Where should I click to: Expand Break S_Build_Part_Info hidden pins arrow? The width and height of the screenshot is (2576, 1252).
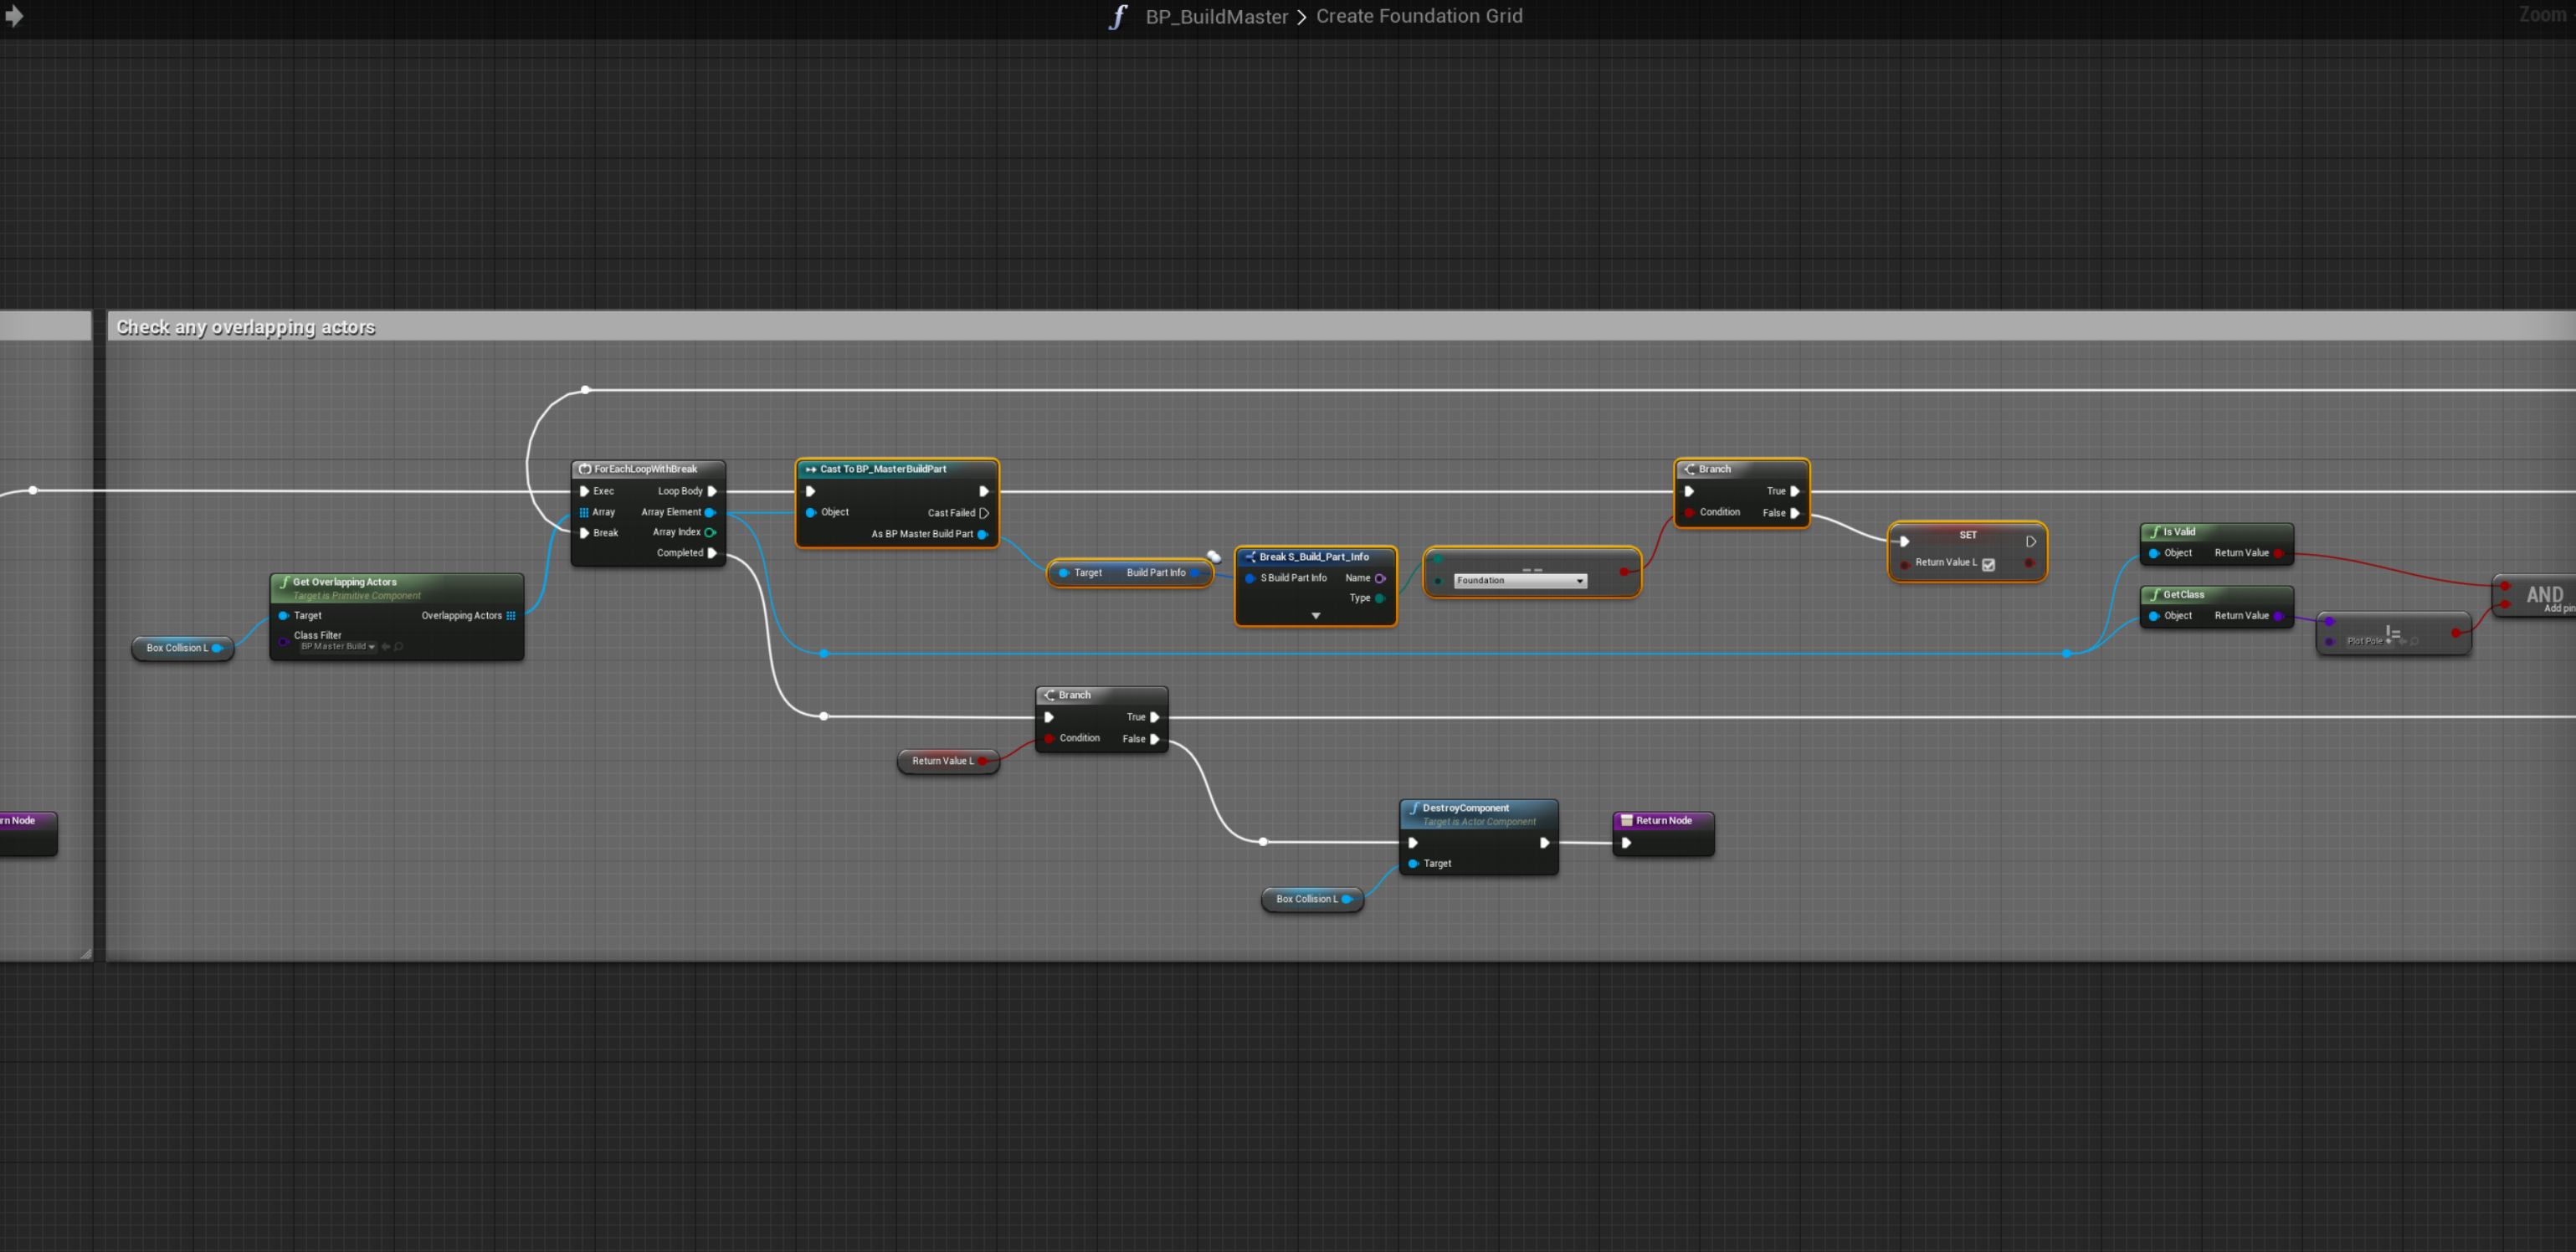1316,616
